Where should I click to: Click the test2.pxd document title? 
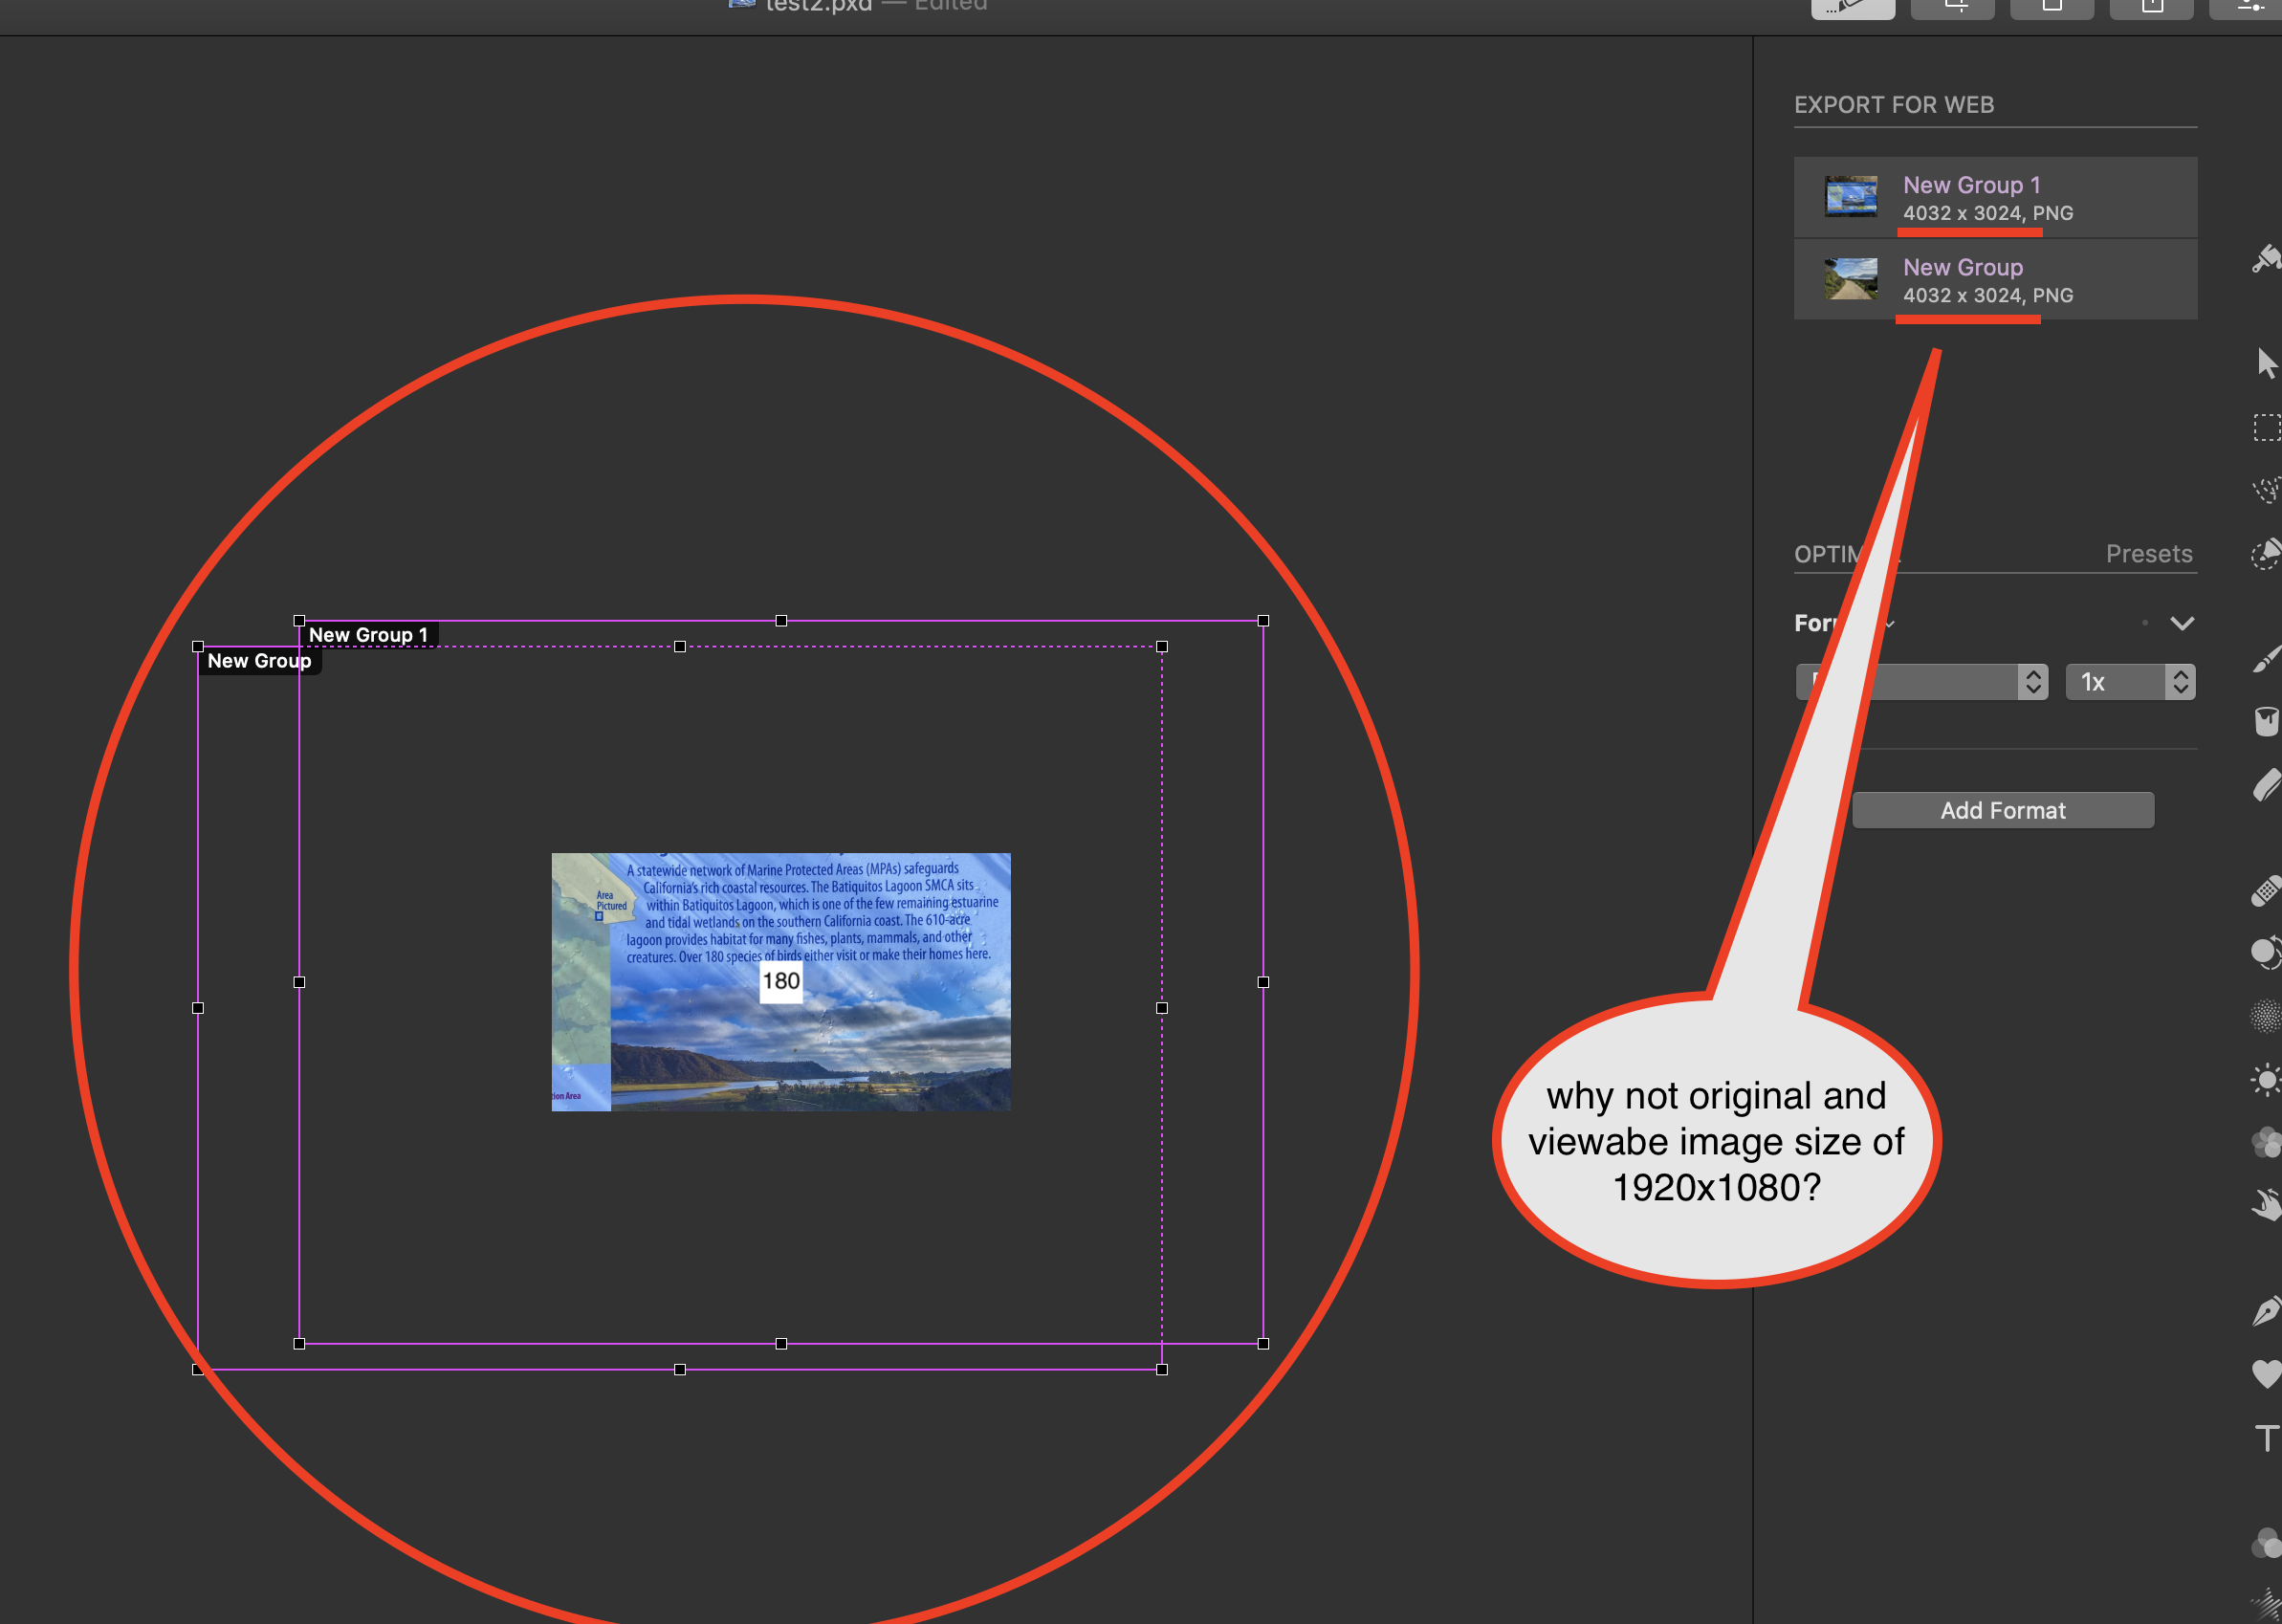click(x=818, y=6)
